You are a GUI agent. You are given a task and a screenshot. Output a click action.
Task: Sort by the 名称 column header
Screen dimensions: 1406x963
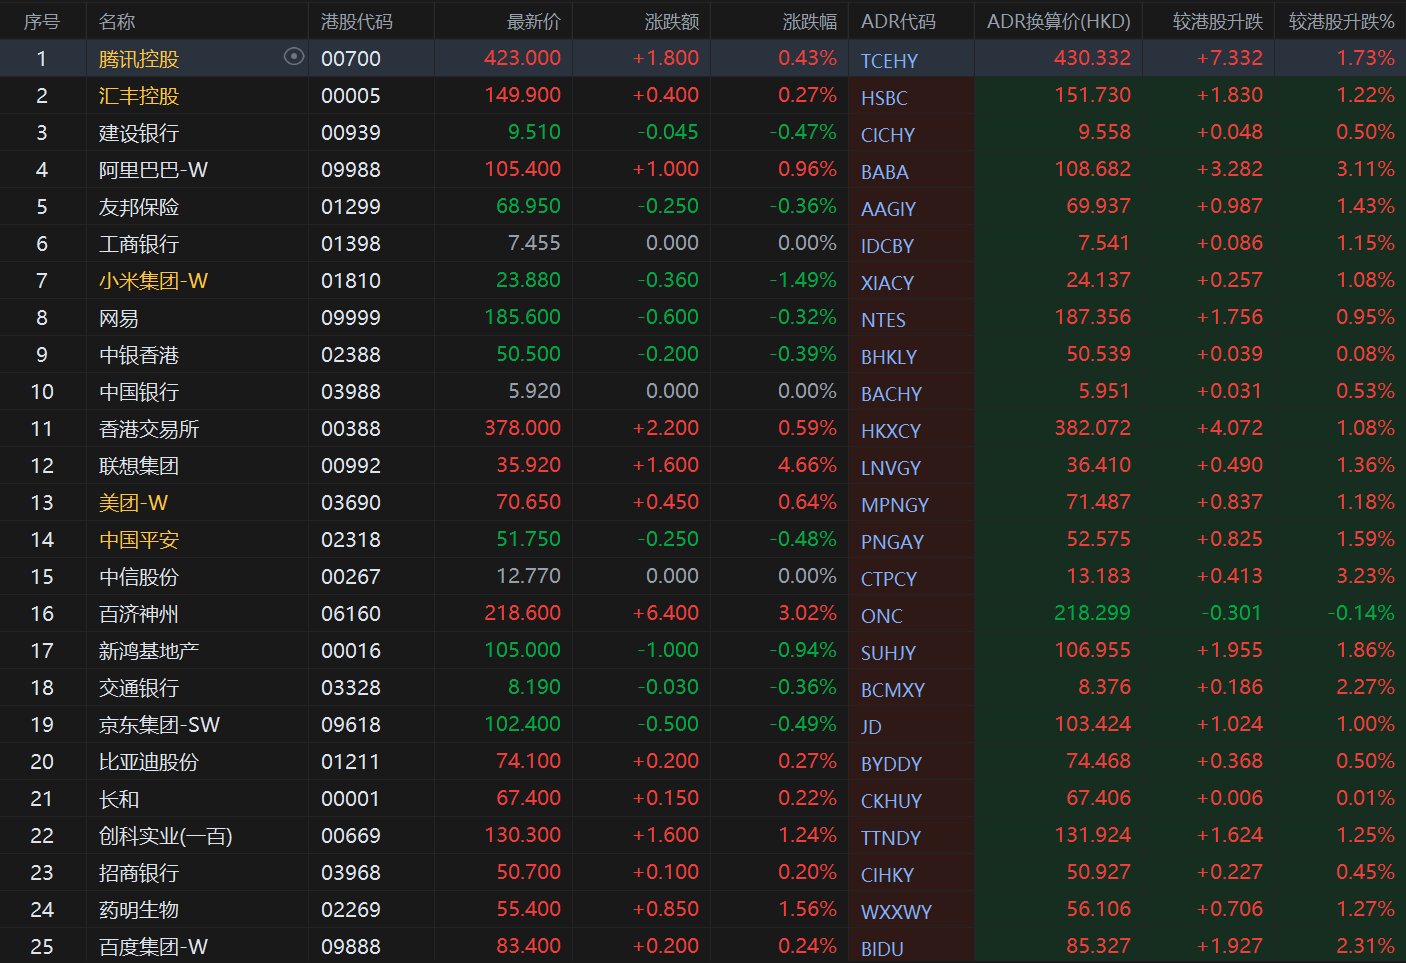118,21
